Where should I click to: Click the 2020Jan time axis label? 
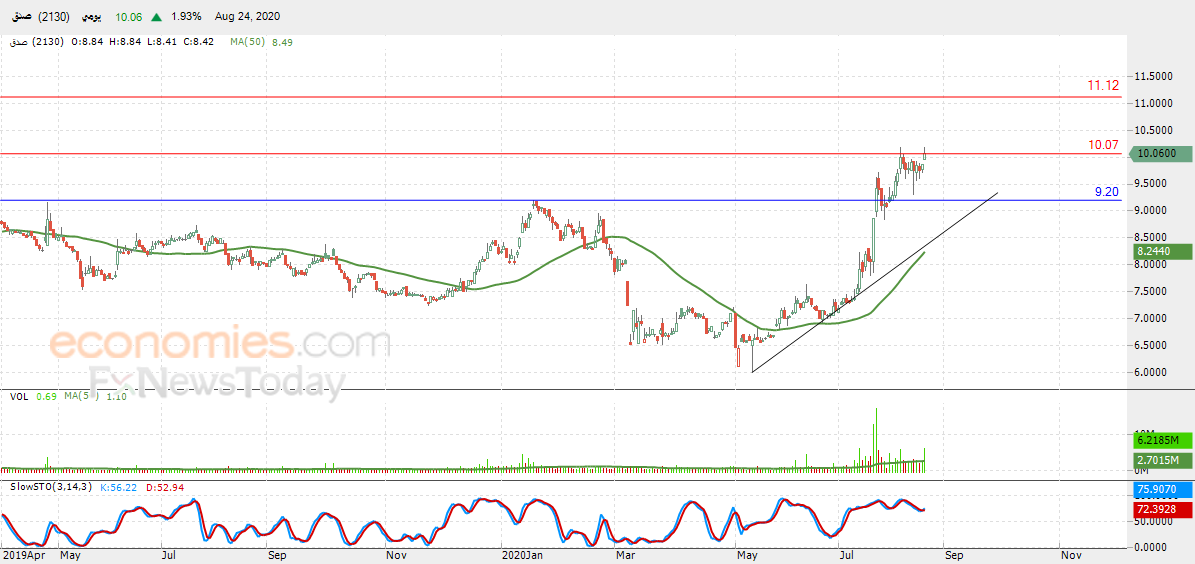coord(521,556)
